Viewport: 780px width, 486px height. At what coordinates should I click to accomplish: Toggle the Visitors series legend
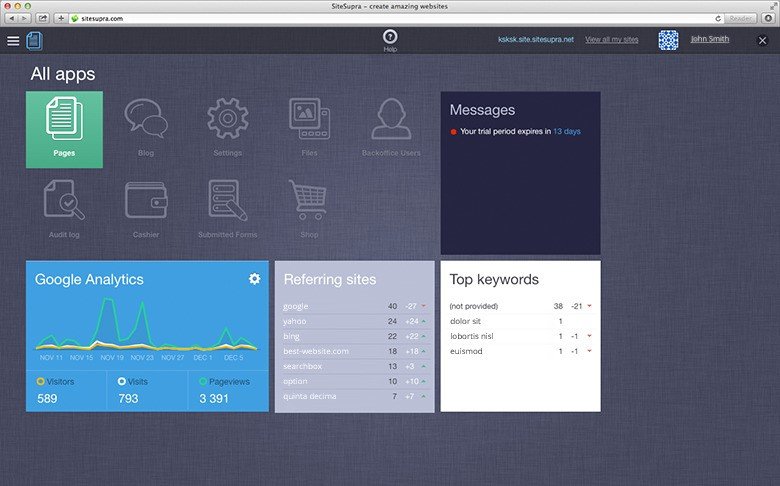55,382
